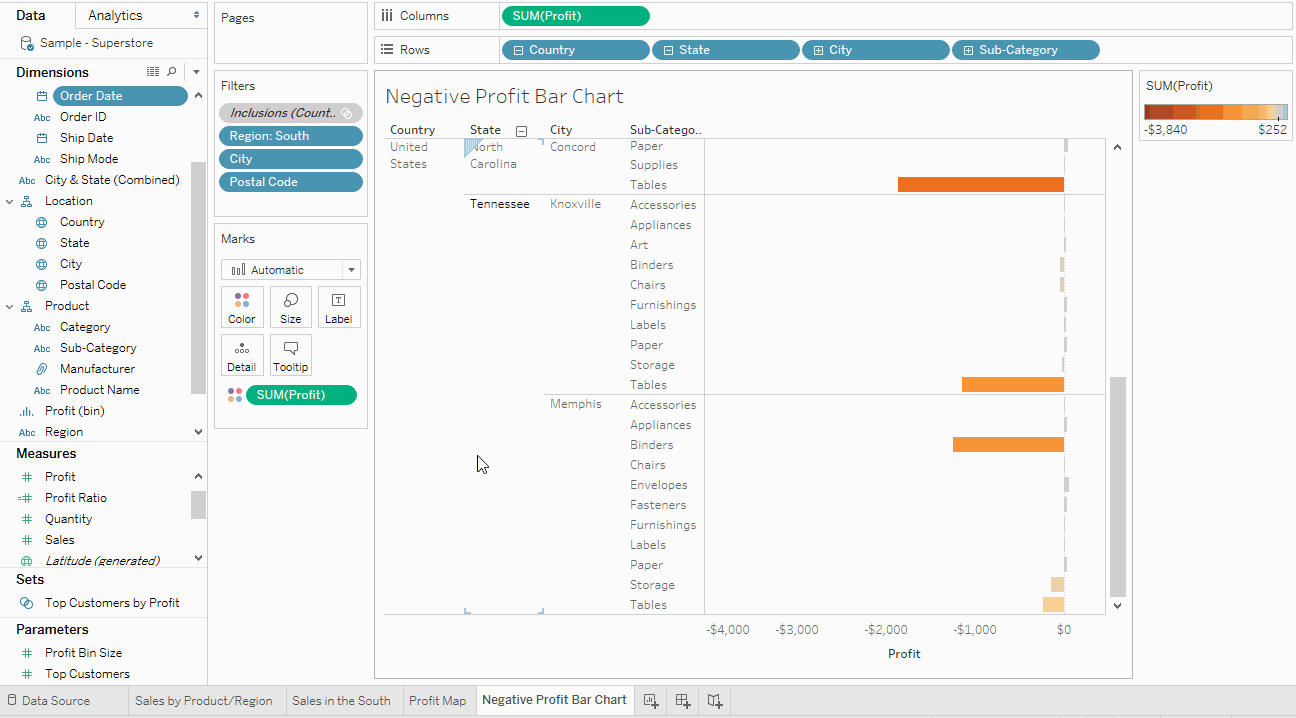Collapse the Location hierarchy
Image resolution: width=1296 pixels, height=718 pixels.
coord(9,201)
